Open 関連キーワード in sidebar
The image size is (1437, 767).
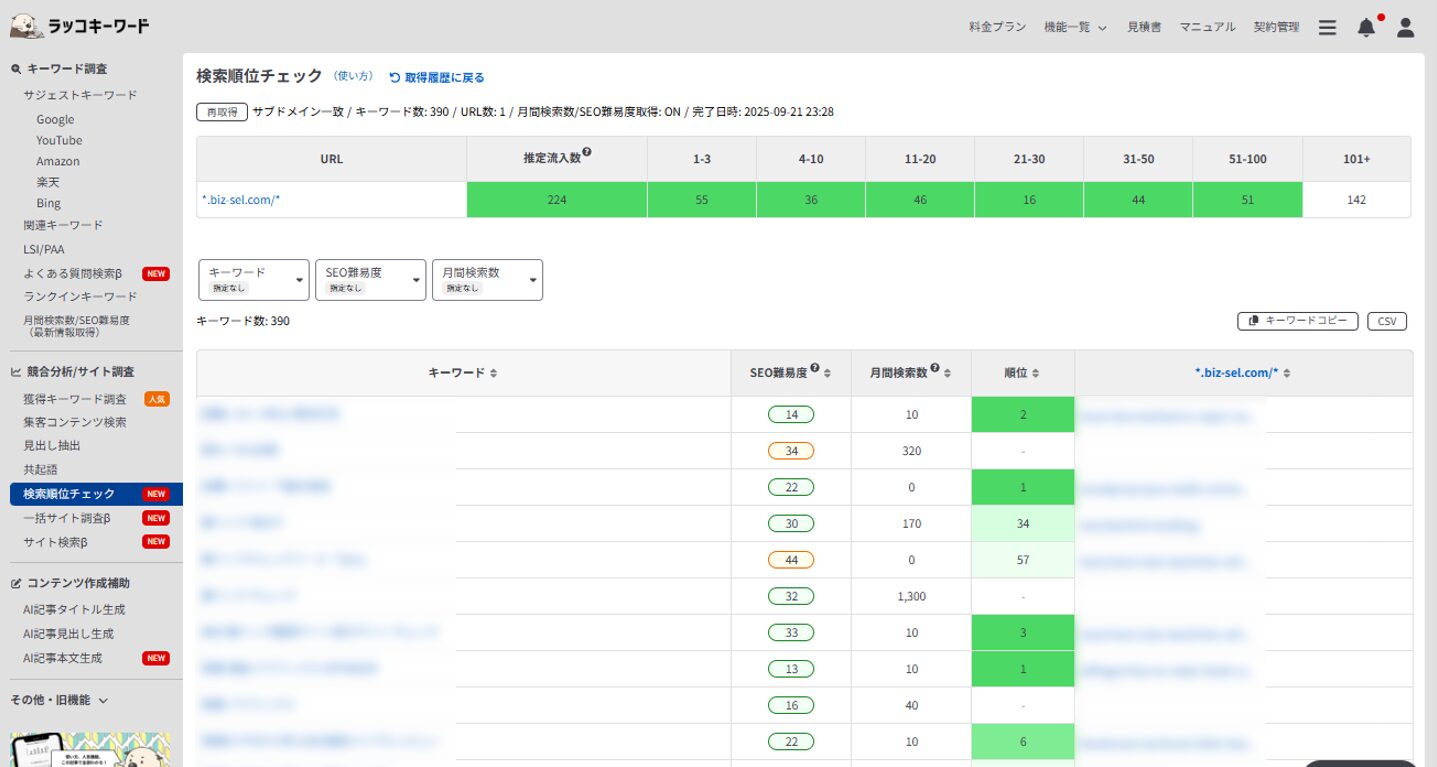[63, 225]
